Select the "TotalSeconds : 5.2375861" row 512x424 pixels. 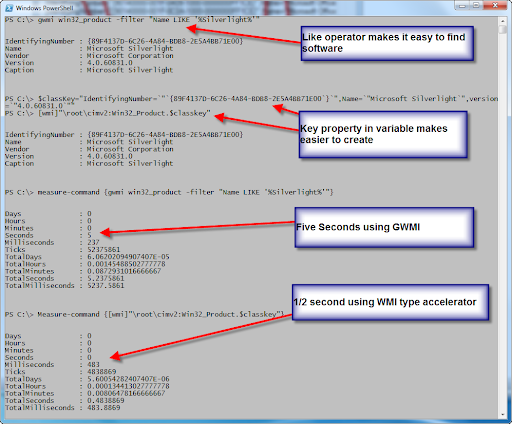pos(64,278)
